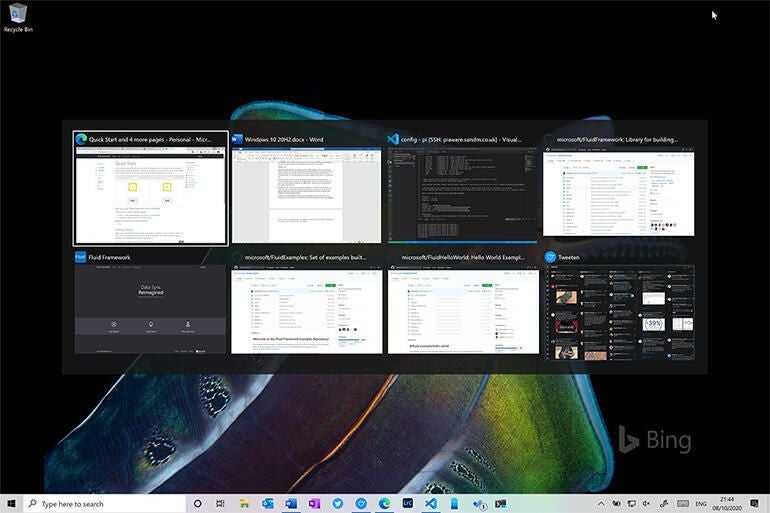Open Outlook from the taskbar

pyautogui.click(x=268, y=504)
